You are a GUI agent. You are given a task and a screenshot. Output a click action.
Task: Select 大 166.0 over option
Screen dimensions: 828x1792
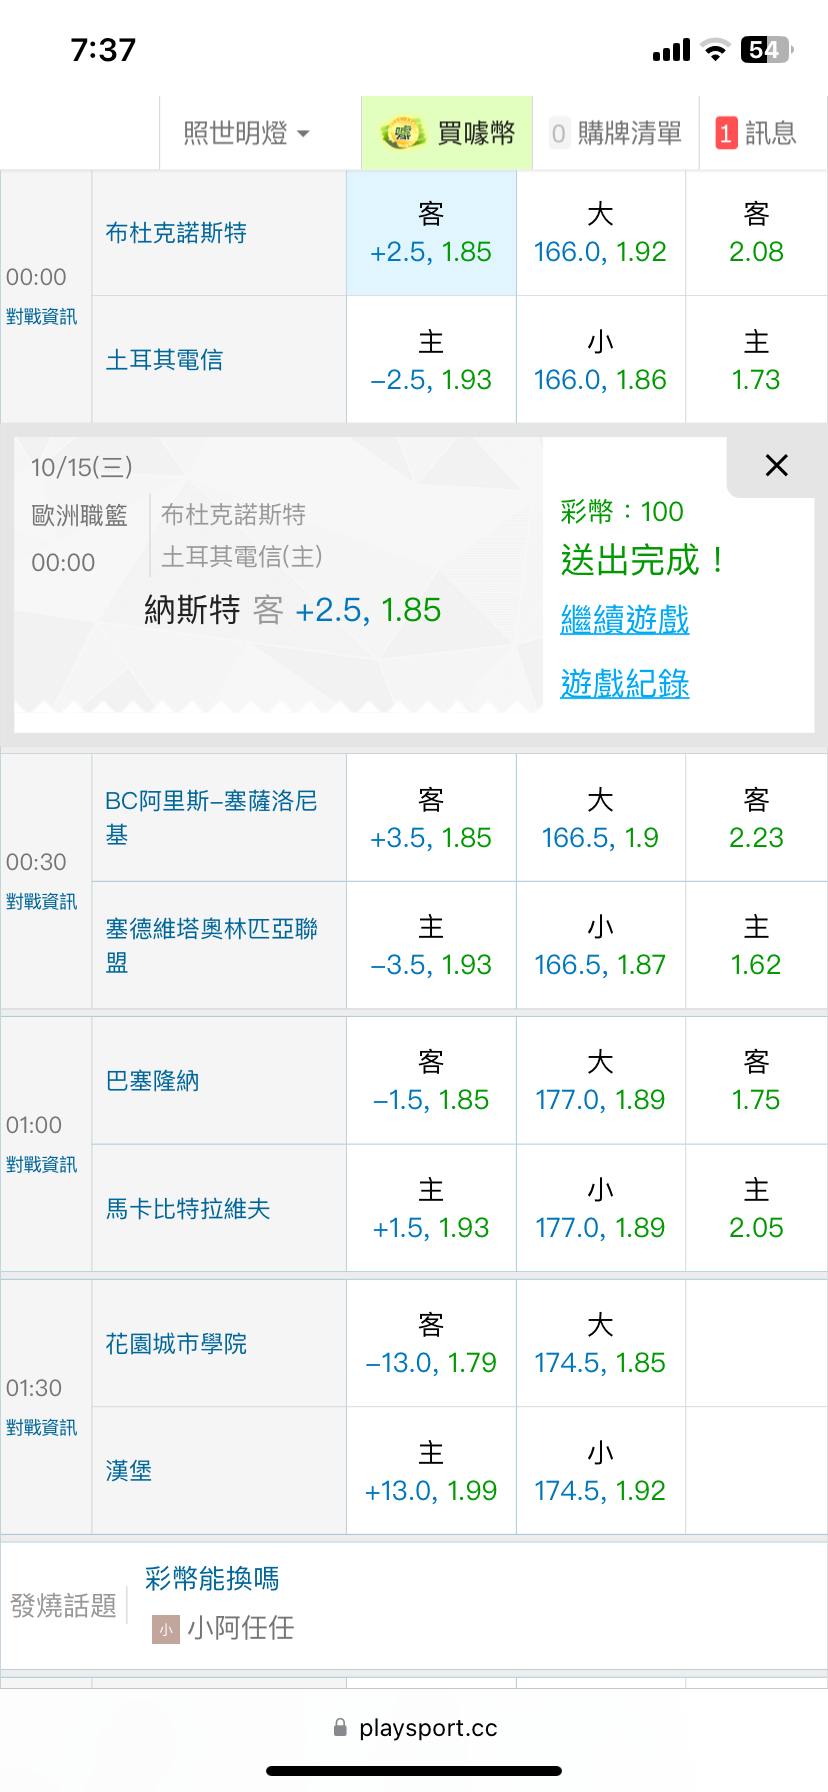600,233
